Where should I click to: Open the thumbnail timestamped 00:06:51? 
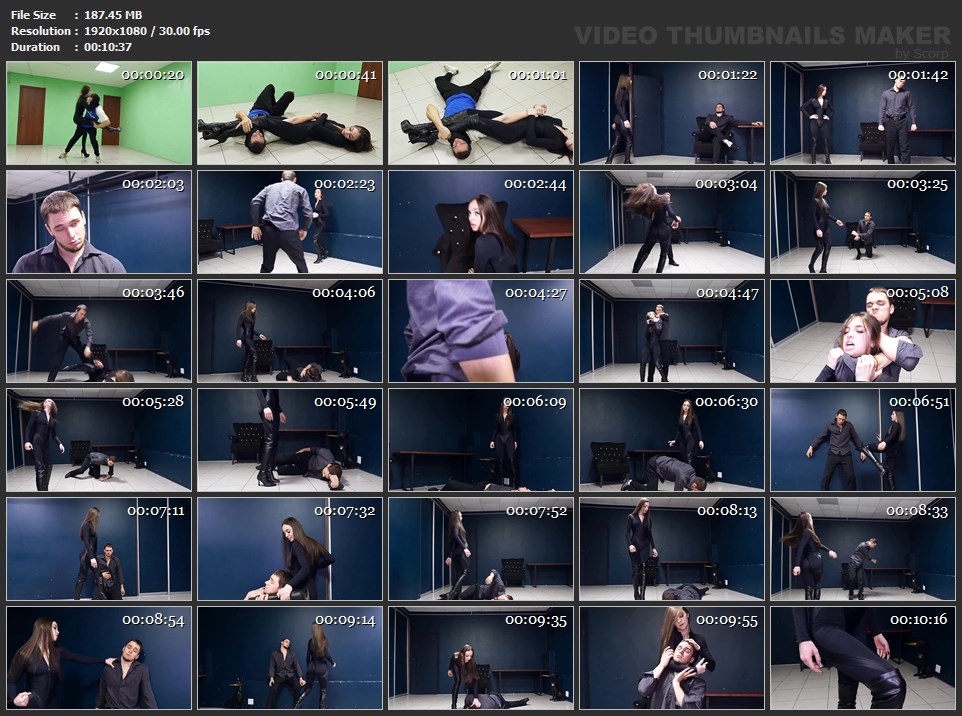coord(863,440)
